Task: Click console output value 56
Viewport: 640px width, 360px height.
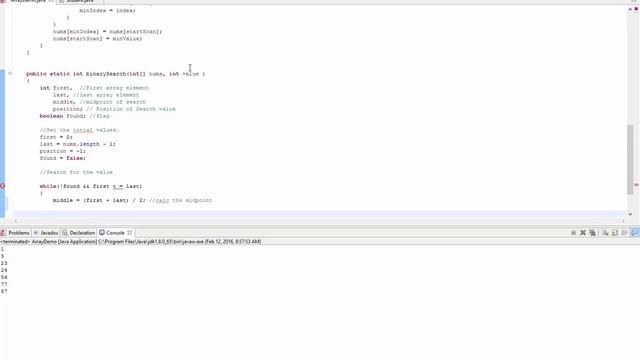Action: coord(4,277)
